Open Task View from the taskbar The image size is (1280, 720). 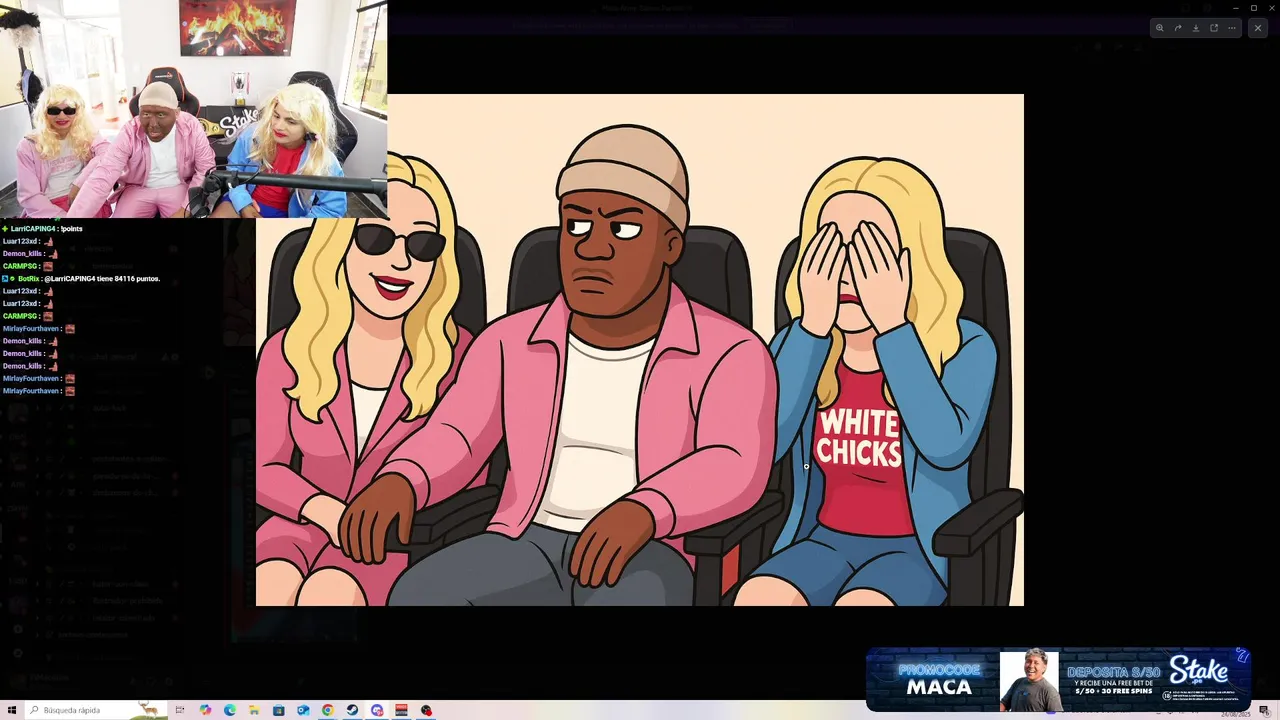180,710
